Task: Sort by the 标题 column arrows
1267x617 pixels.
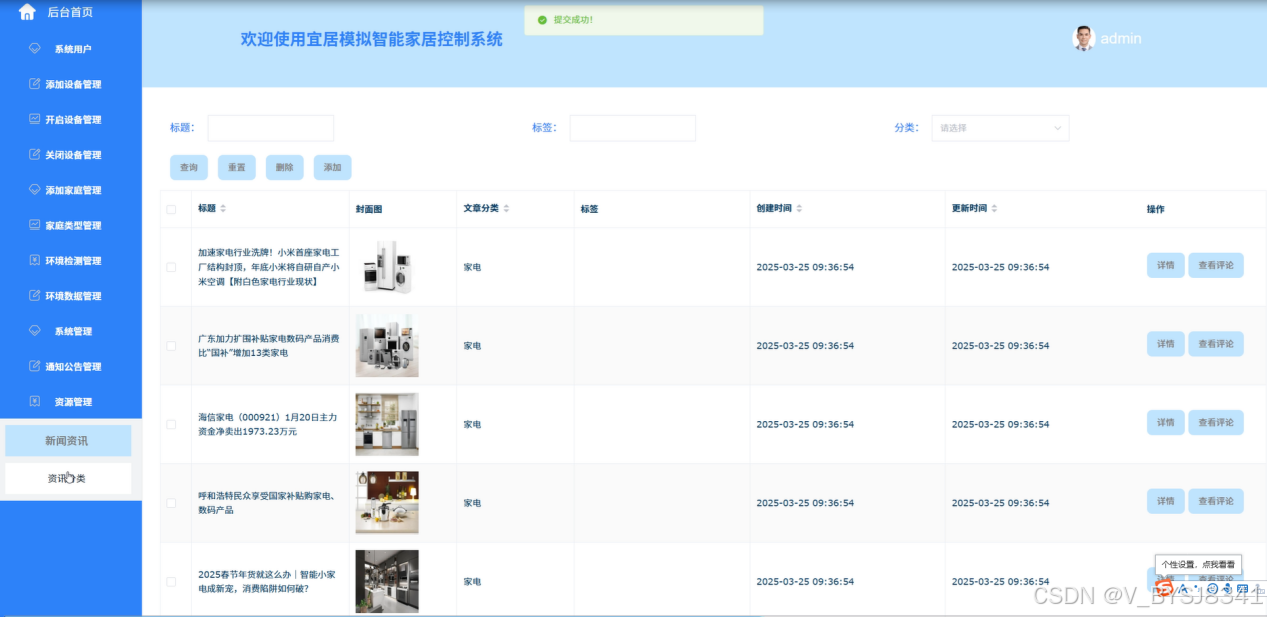Action: [x=223, y=208]
